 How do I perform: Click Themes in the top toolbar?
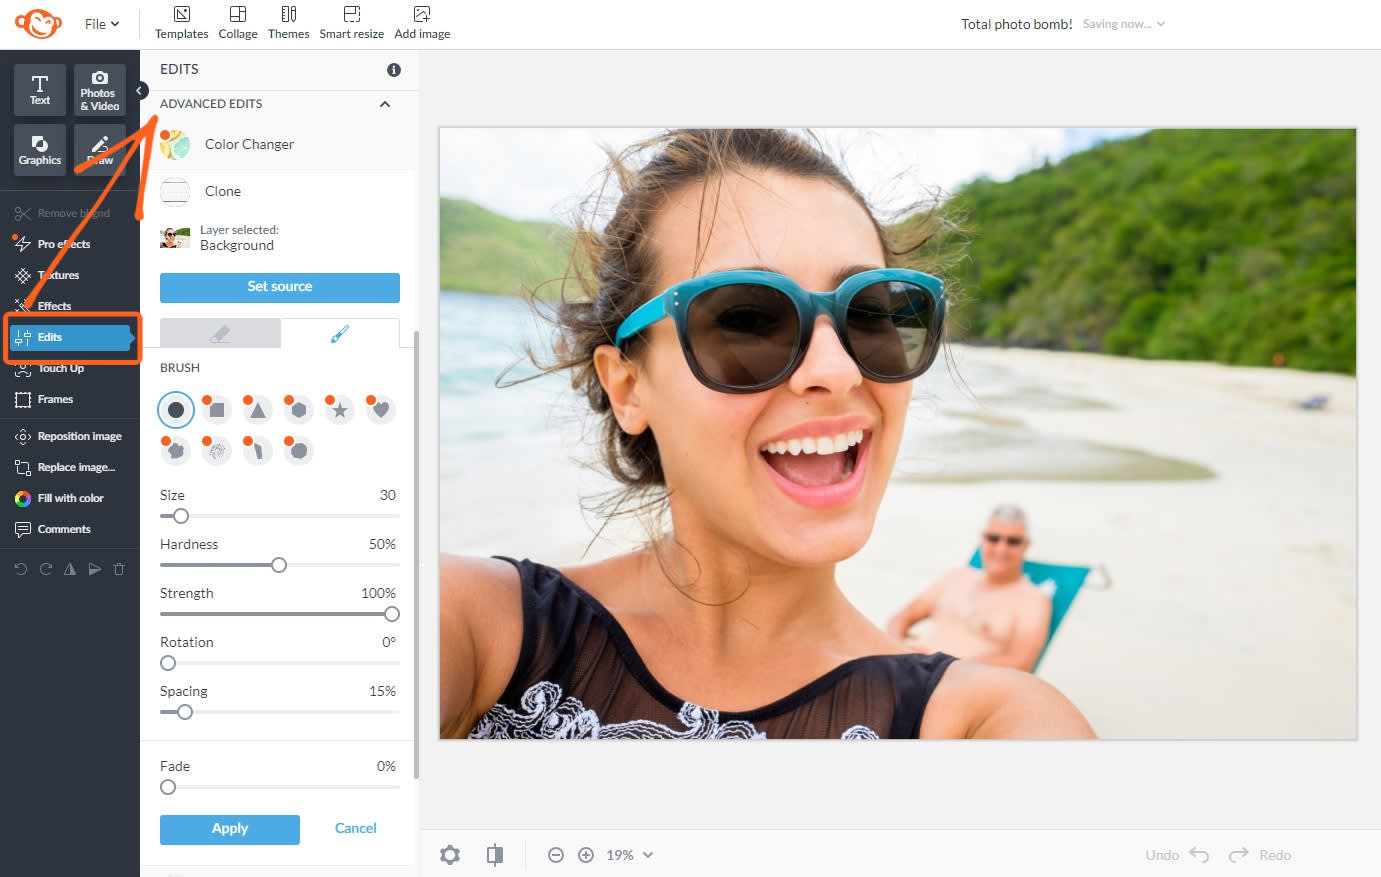(288, 23)
